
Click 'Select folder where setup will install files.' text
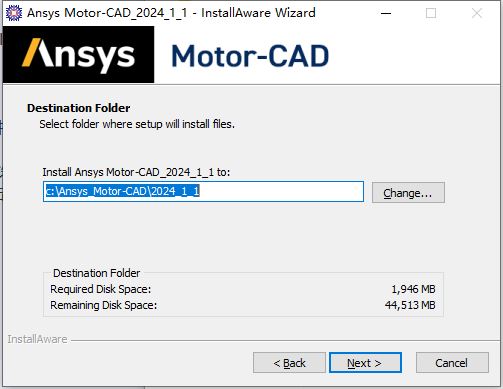pos(137,124)
